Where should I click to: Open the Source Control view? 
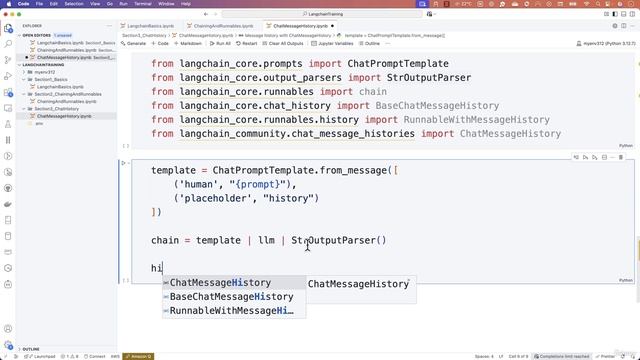pyautogui.click(x=8, y=60)
